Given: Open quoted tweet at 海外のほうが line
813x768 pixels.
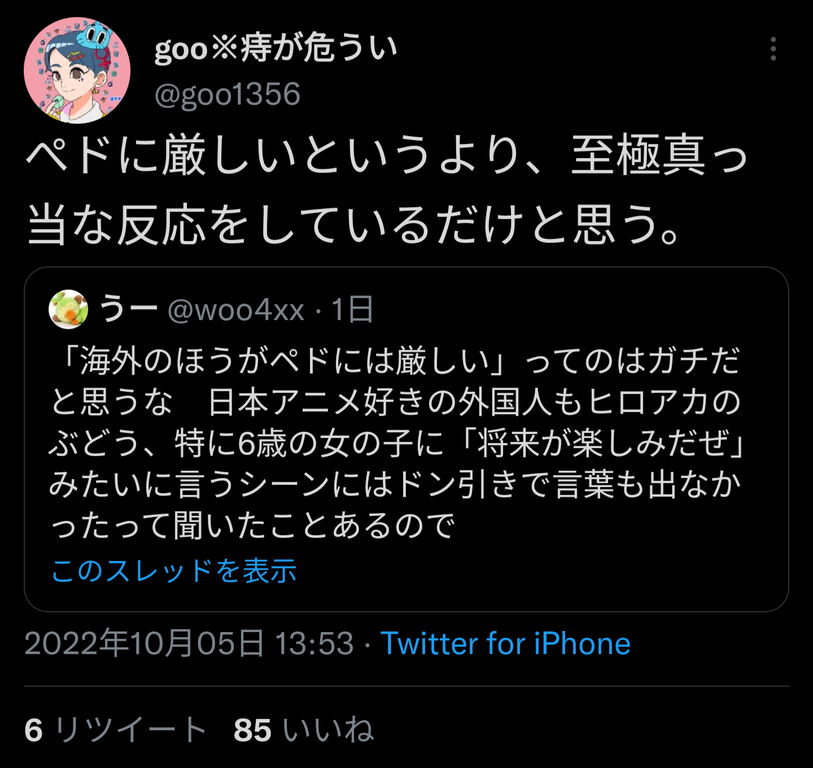Looking at the screenshot, I should (x=396, y=361).
